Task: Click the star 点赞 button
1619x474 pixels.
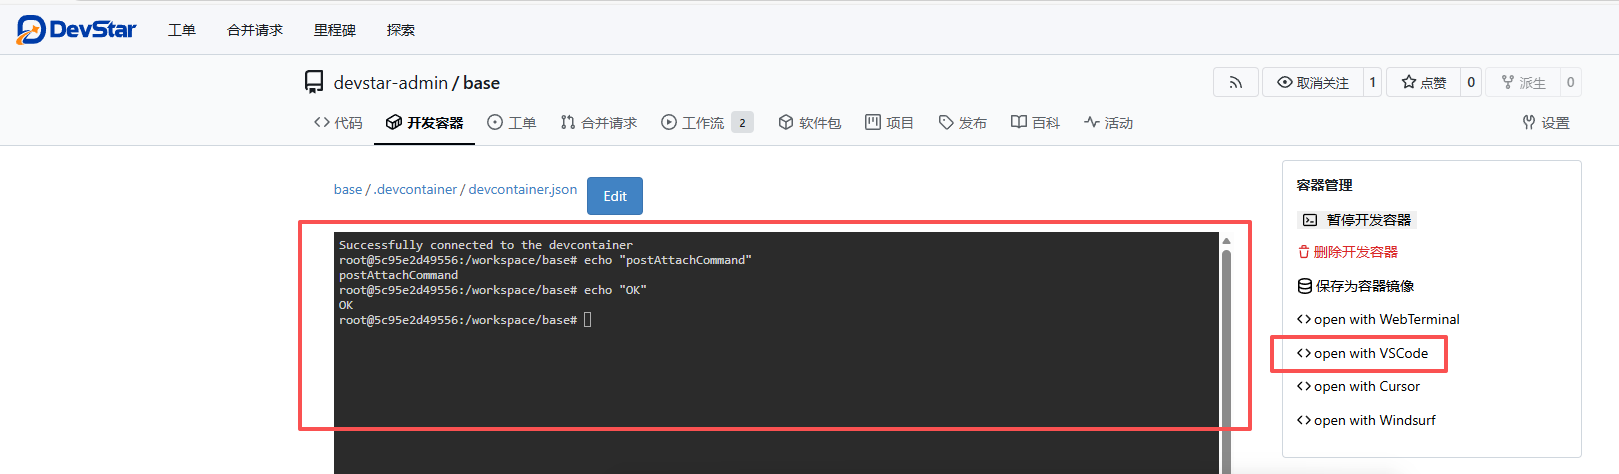Action: (x=1423, y=82)
